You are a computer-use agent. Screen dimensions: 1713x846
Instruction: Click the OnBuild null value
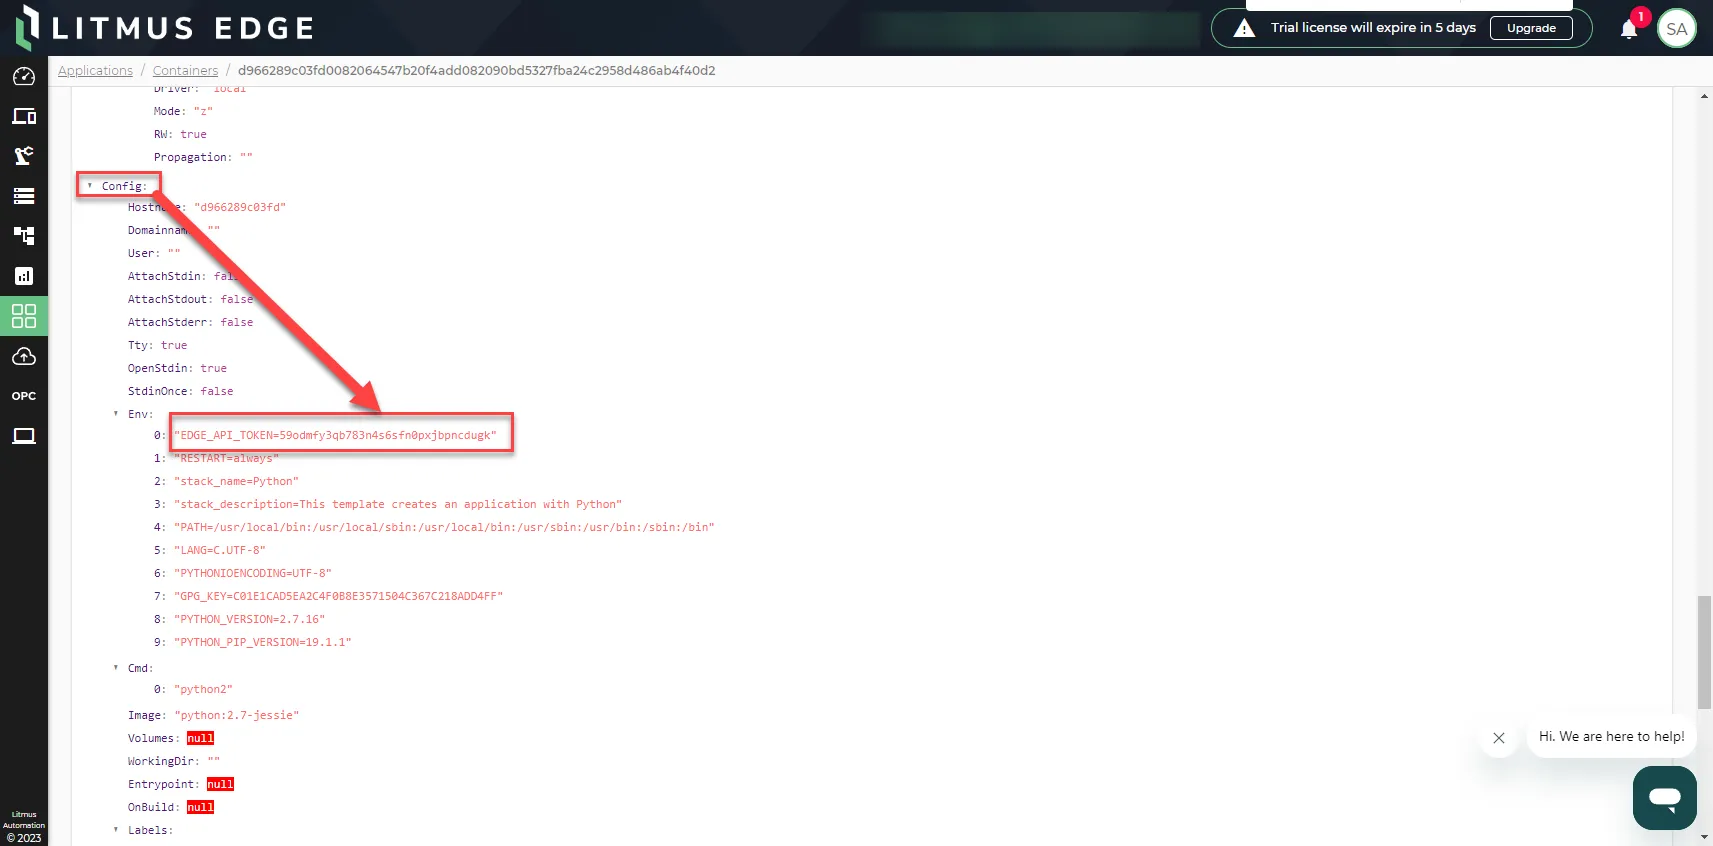coord(200,808)
